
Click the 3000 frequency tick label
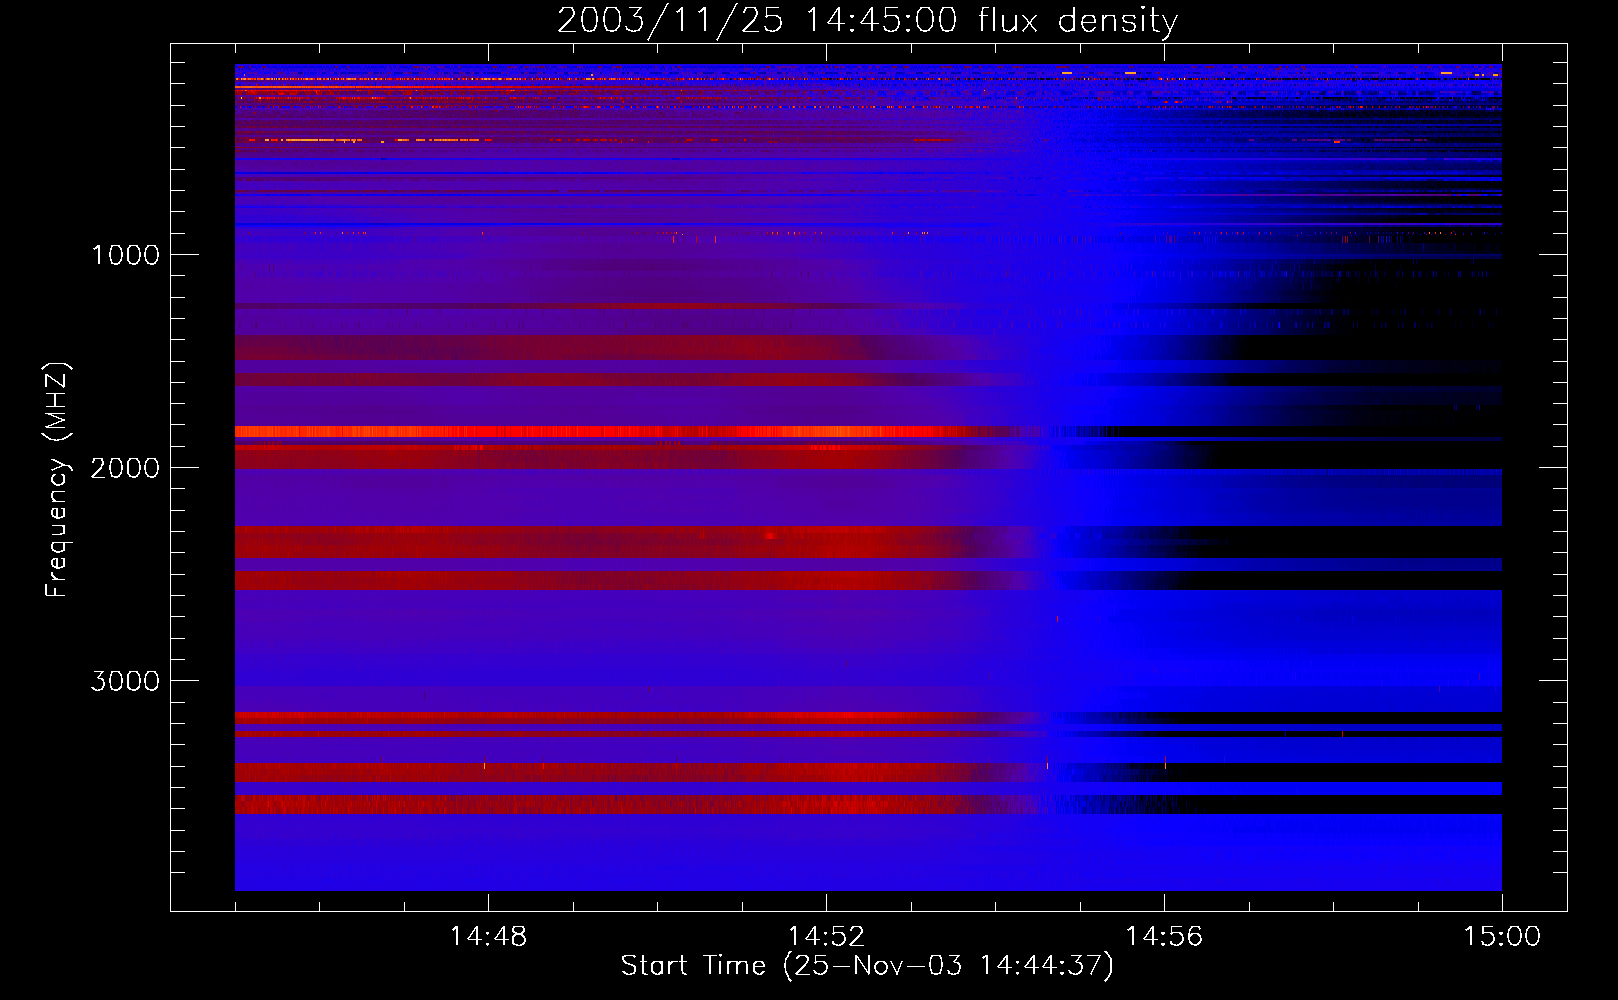125,681
